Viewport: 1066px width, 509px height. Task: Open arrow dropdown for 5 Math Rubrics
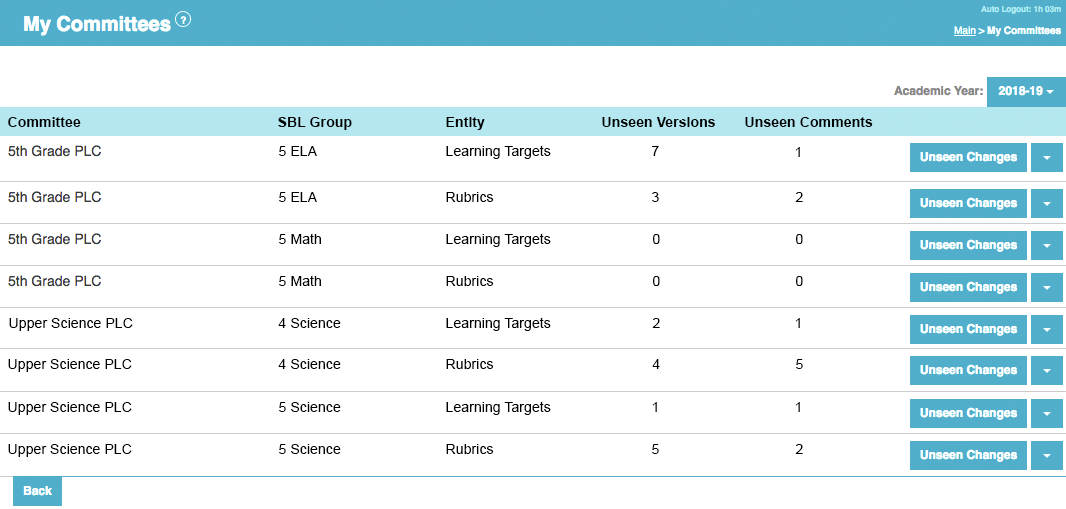pos(1046,287)
